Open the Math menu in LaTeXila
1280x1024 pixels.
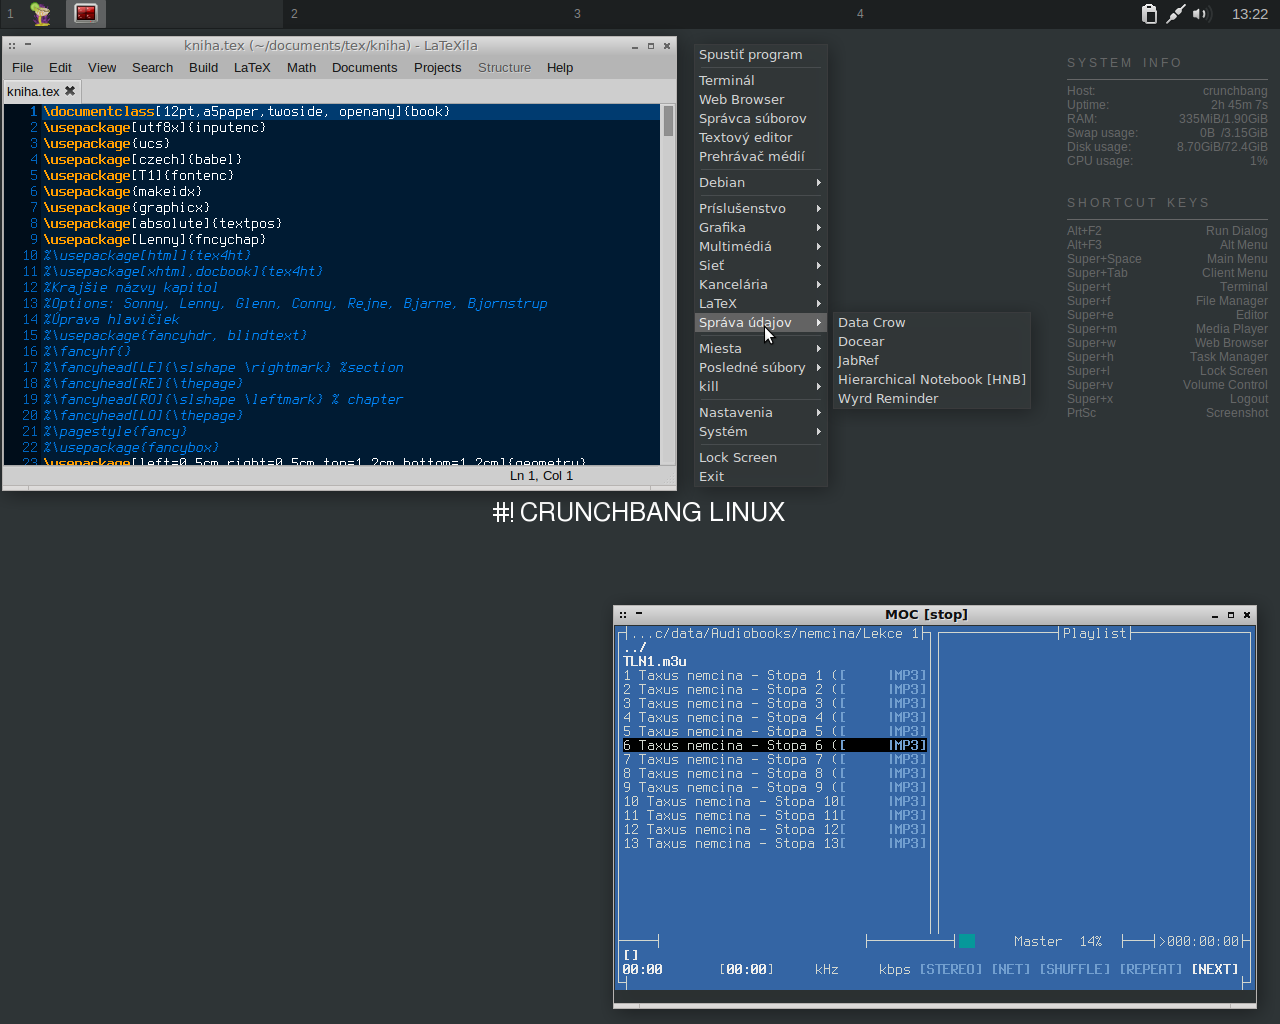pos(301,68)
